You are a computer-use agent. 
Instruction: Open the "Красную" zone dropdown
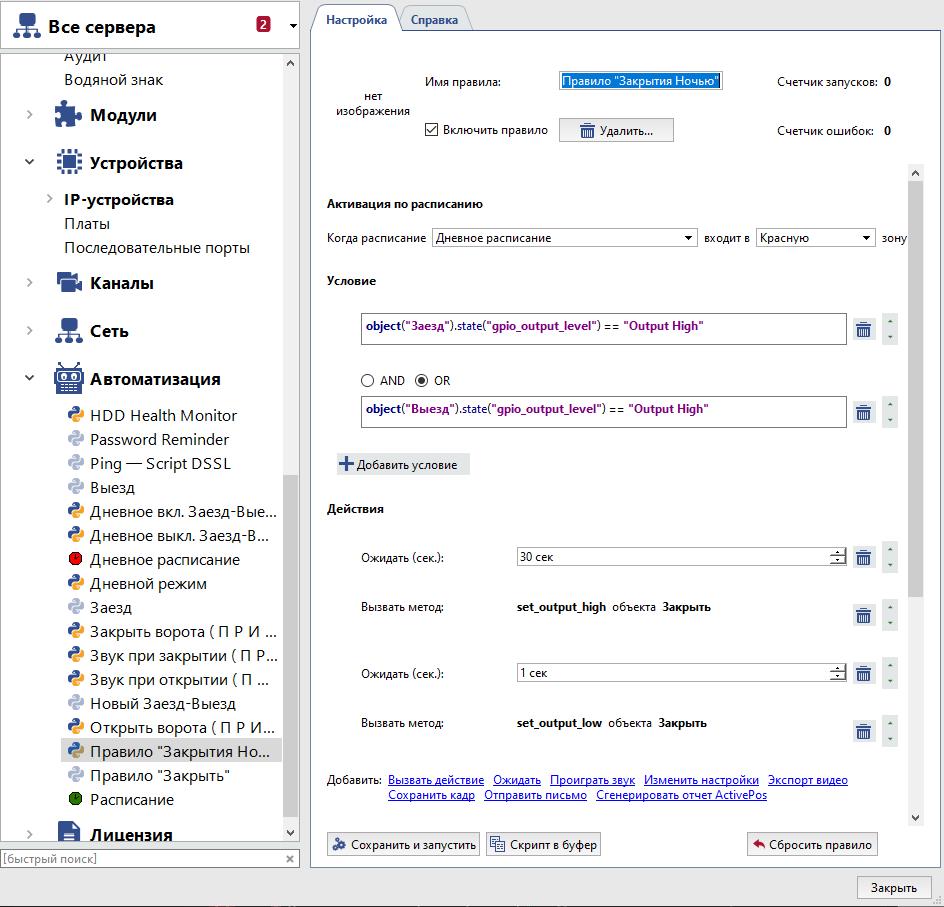815,238
